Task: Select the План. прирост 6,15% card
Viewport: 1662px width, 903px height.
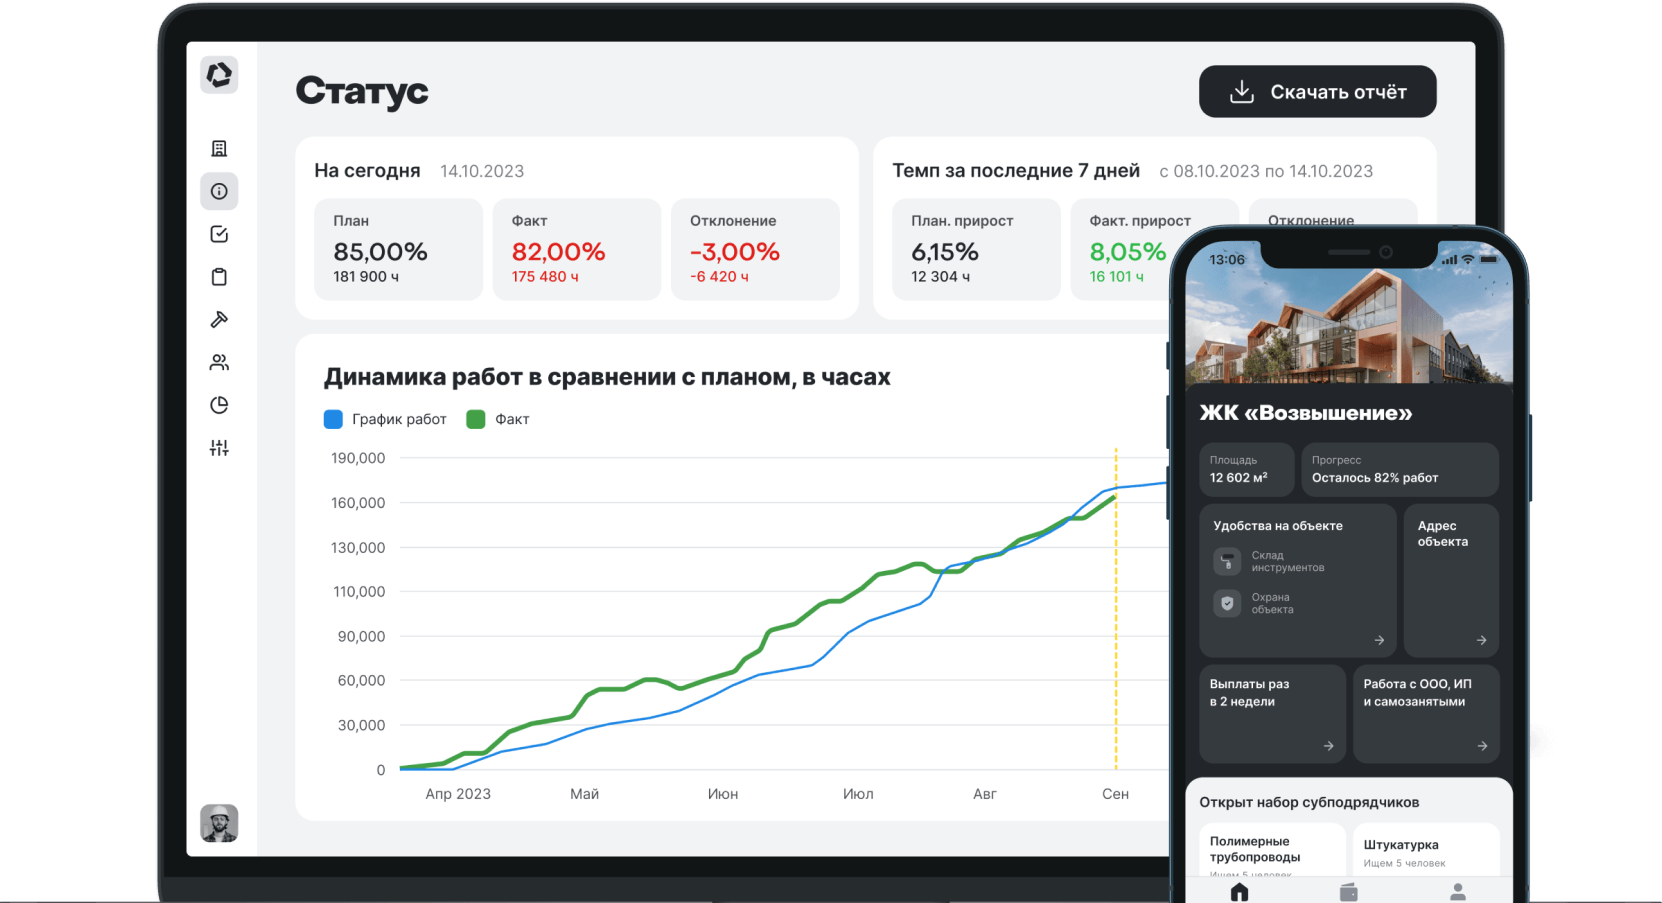Action: tap(976, 249)
